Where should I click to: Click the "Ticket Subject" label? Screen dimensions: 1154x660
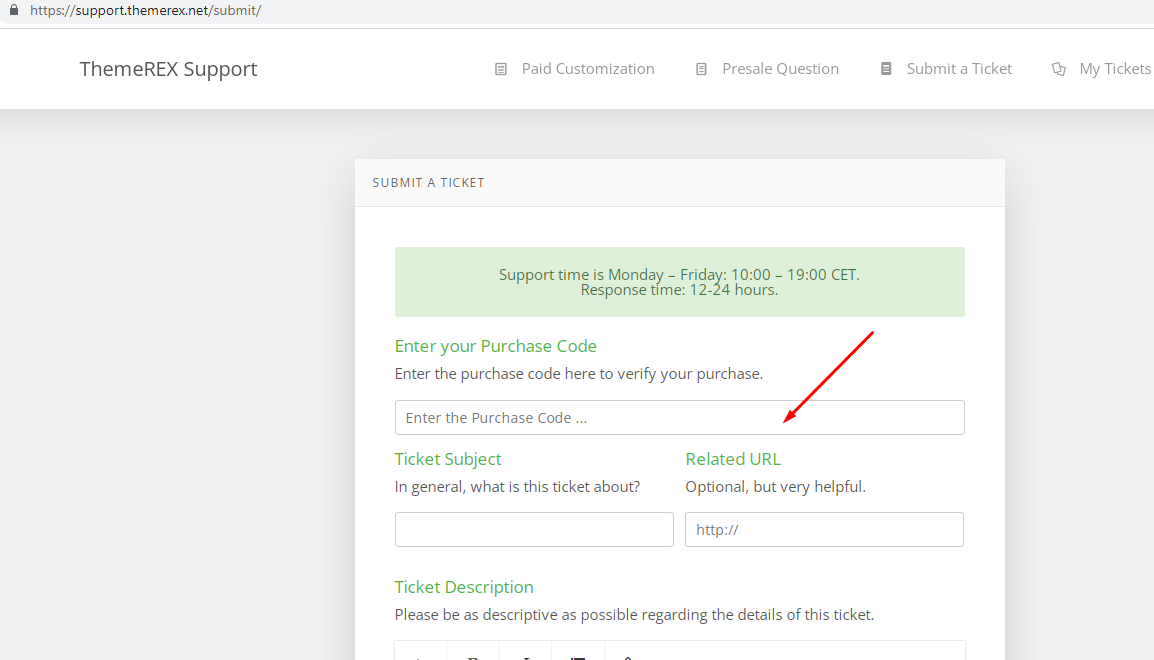coord(447,458)
